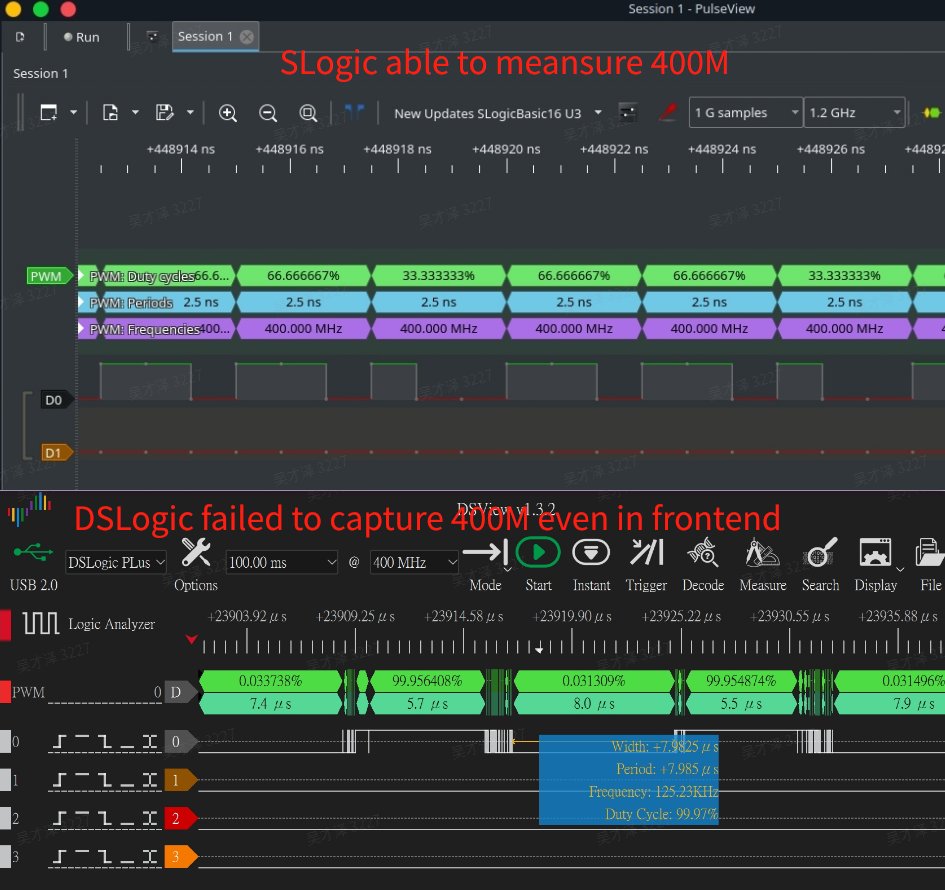Click the File icon in DSView toolbar
945x890 pixels.
click(931, 552)
